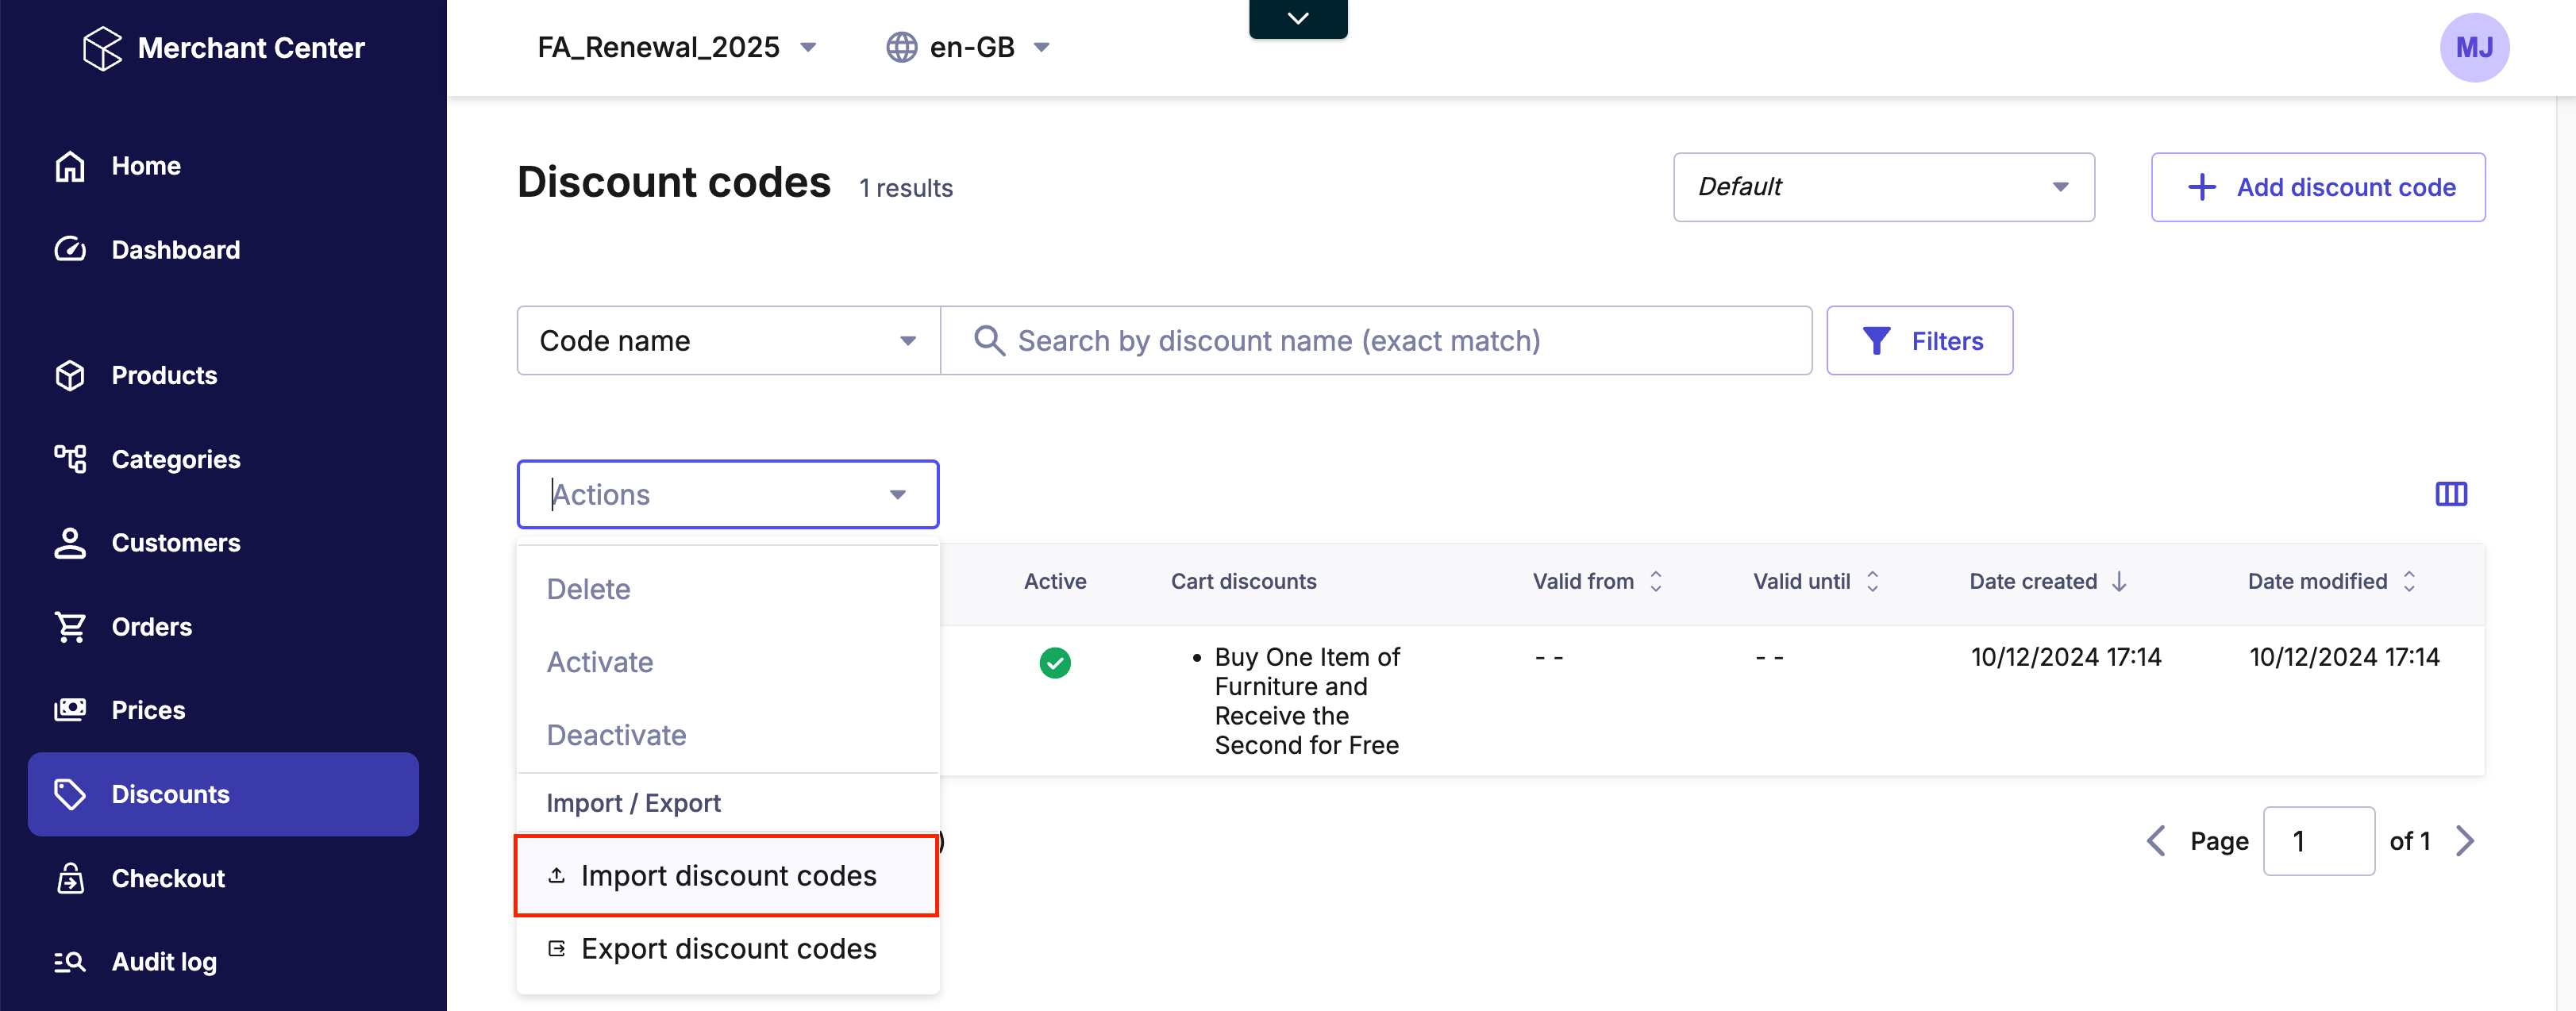Toggle the Date created sort arrow
The height and width of the screenshot is (1011, 2576).
click(2119, 581)
